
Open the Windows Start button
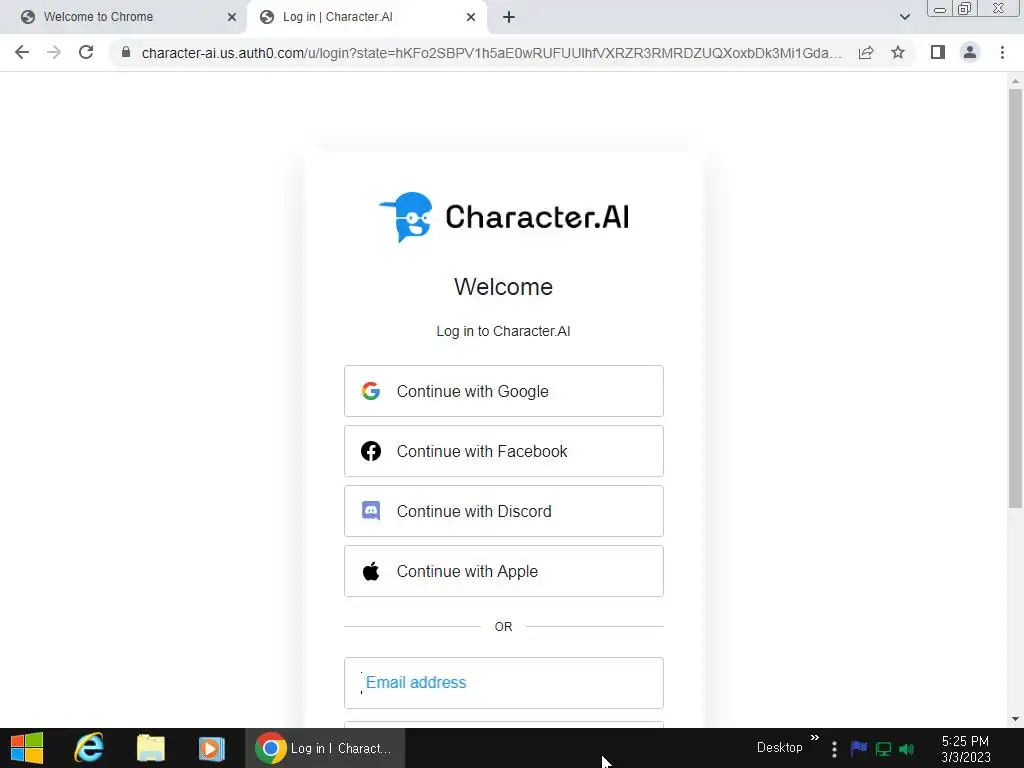(x=27, y=748)
